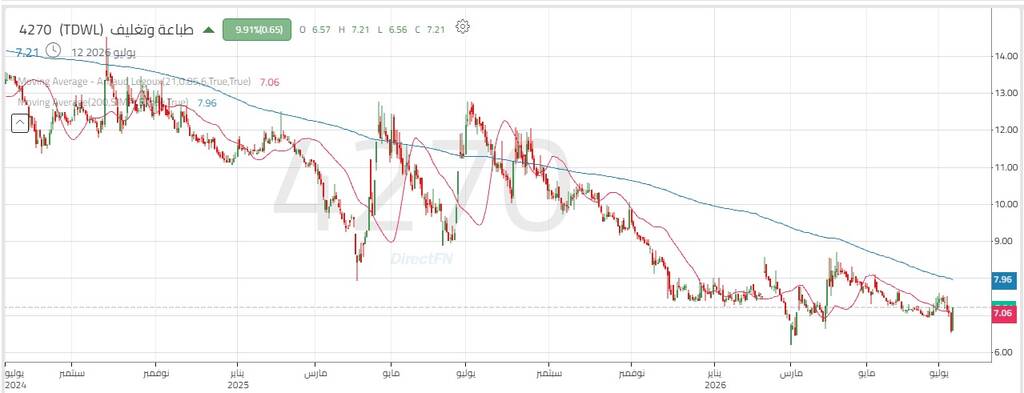Viewport: 1024px width, 393px height.
Task: Click the 2024 start time-axis label
Action: (x=15, y=386)
